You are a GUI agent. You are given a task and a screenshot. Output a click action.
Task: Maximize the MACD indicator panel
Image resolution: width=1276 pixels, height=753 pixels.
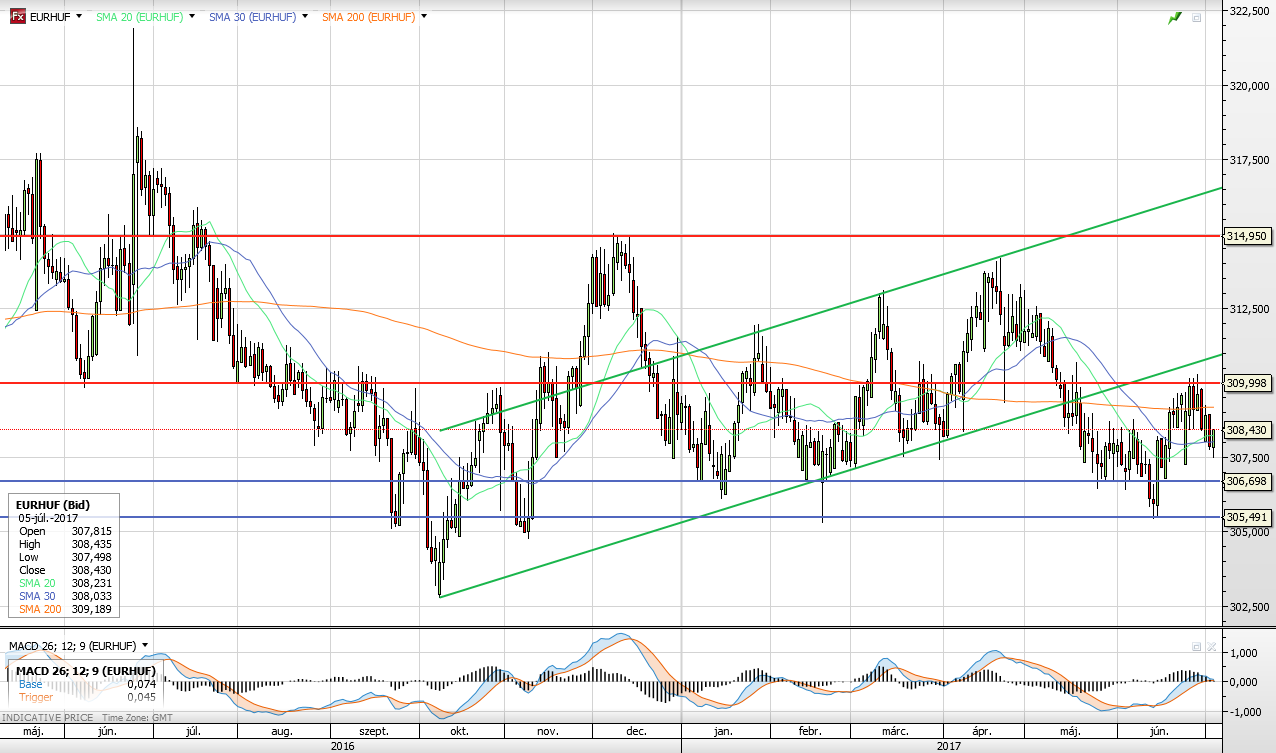tap(1196, 647)
